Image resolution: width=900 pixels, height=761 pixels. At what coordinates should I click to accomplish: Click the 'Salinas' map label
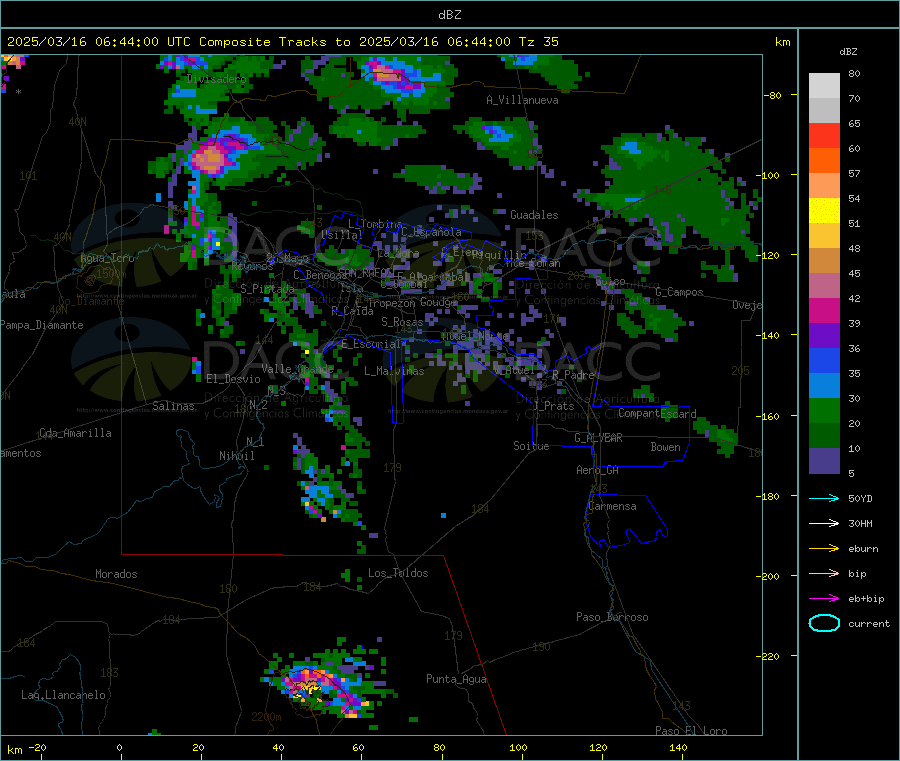(173, 406)
